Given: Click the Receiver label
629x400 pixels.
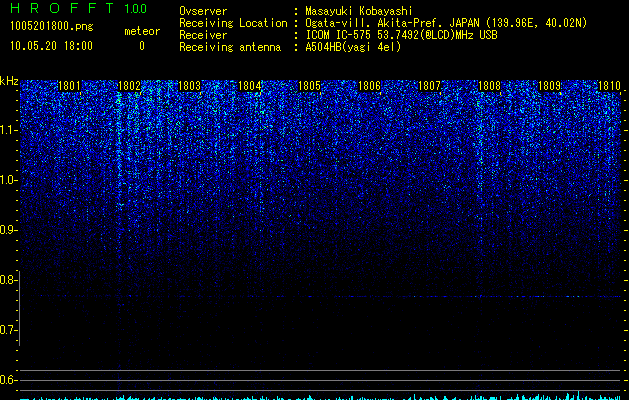Looking at the screenshot, I should tap(203, 35).
